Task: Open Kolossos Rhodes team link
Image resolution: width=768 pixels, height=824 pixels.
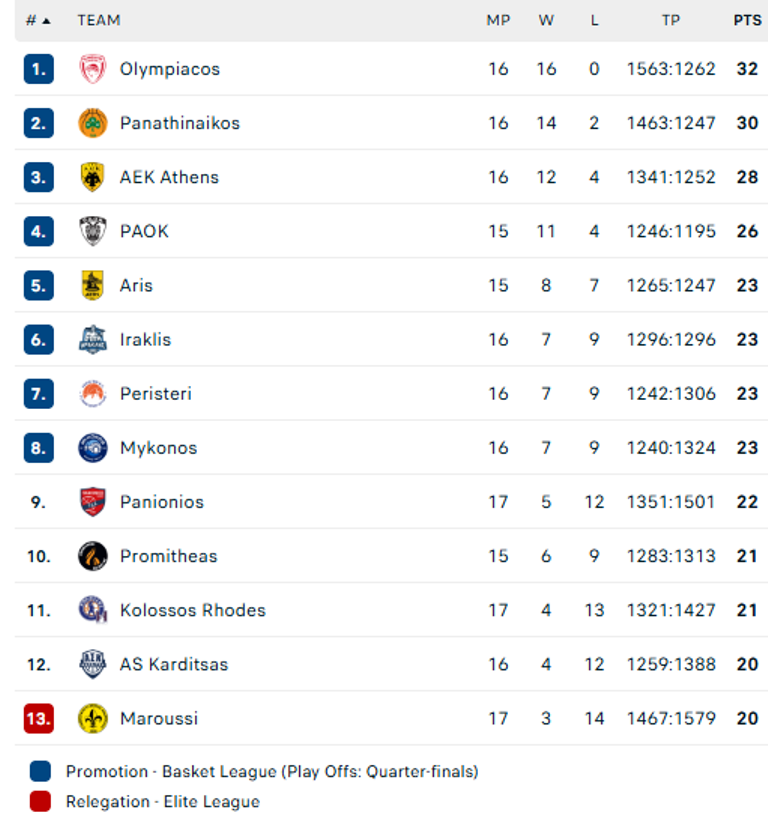Action: 192,610
